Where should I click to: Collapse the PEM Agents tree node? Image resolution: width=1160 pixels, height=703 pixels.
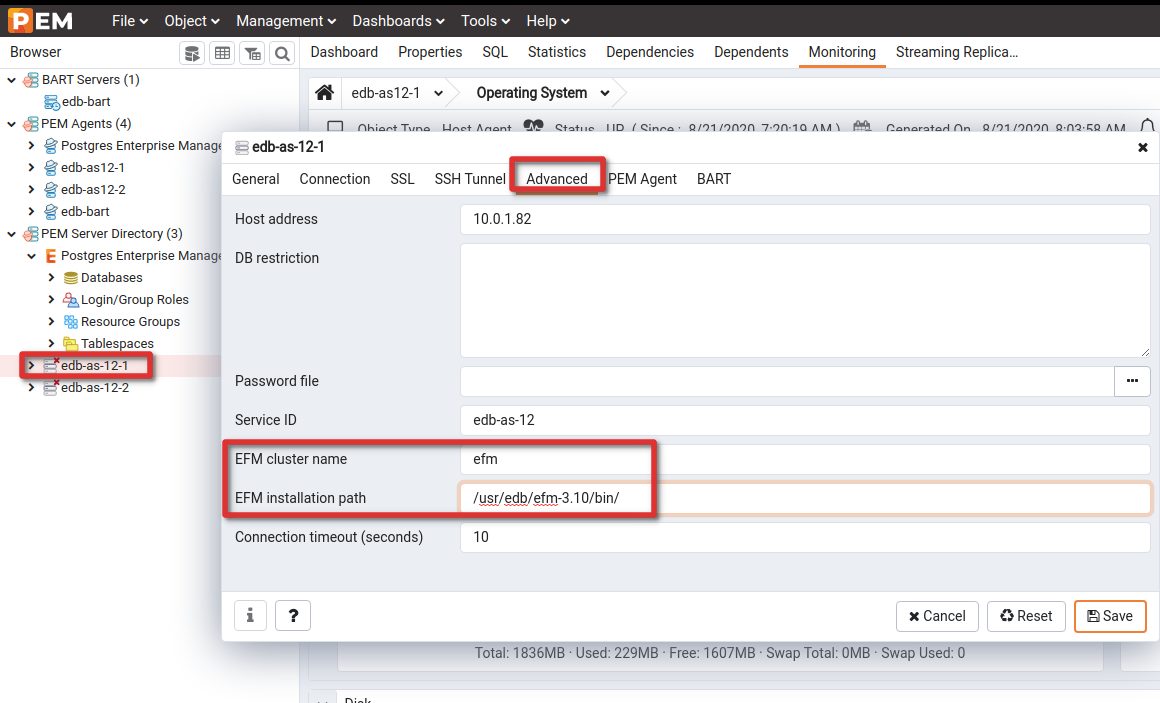click(x=11, y=124)
